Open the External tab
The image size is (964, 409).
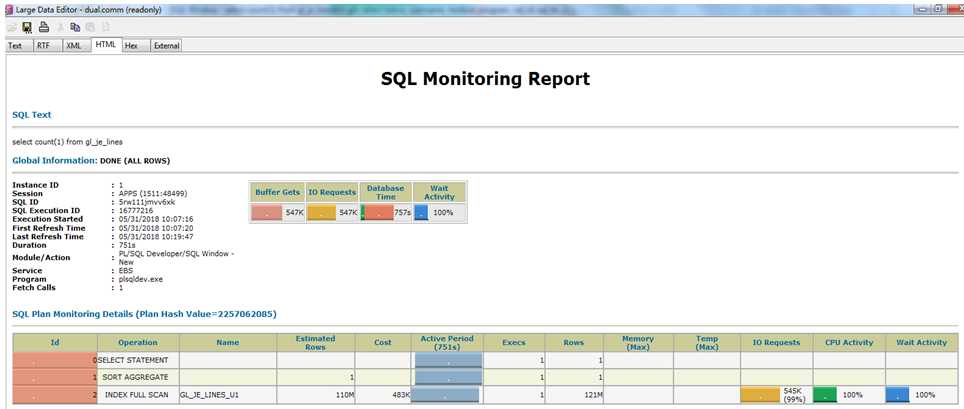click(x=166, y=46)
